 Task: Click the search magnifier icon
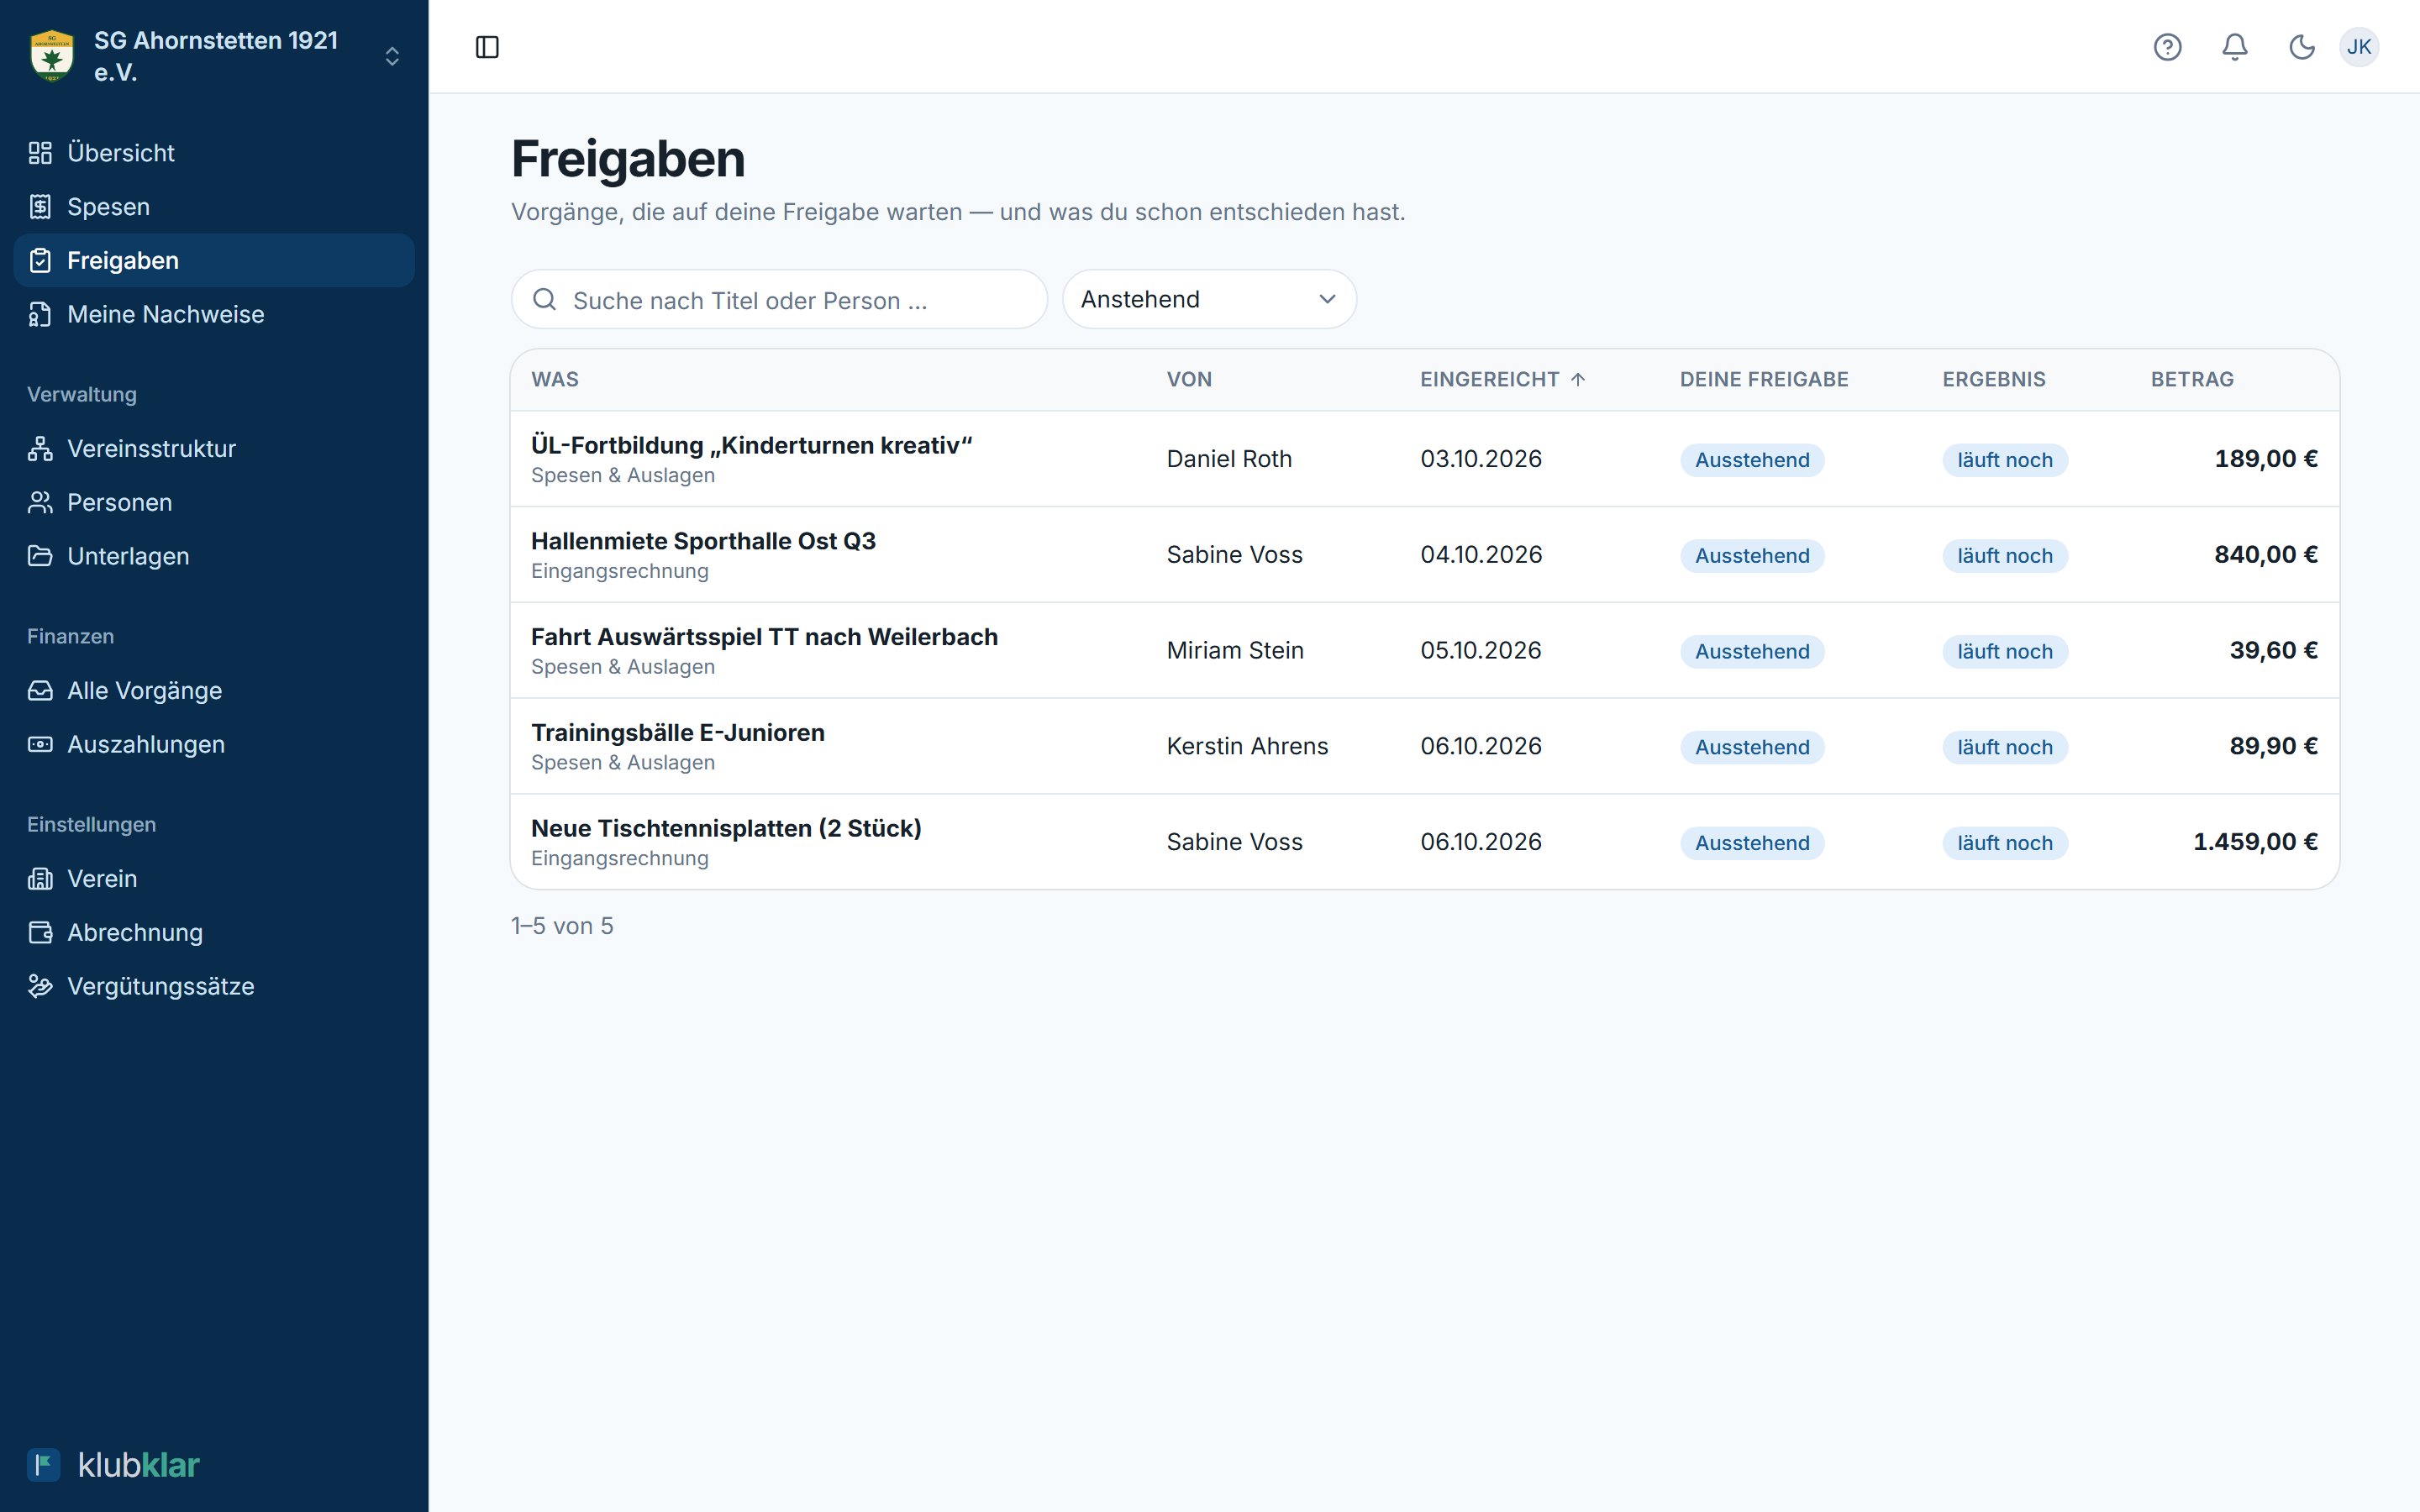pos(544,300)
